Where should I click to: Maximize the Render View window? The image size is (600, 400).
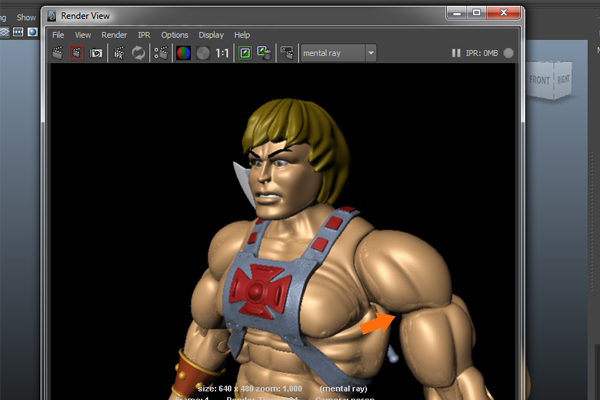pos(476,13)
